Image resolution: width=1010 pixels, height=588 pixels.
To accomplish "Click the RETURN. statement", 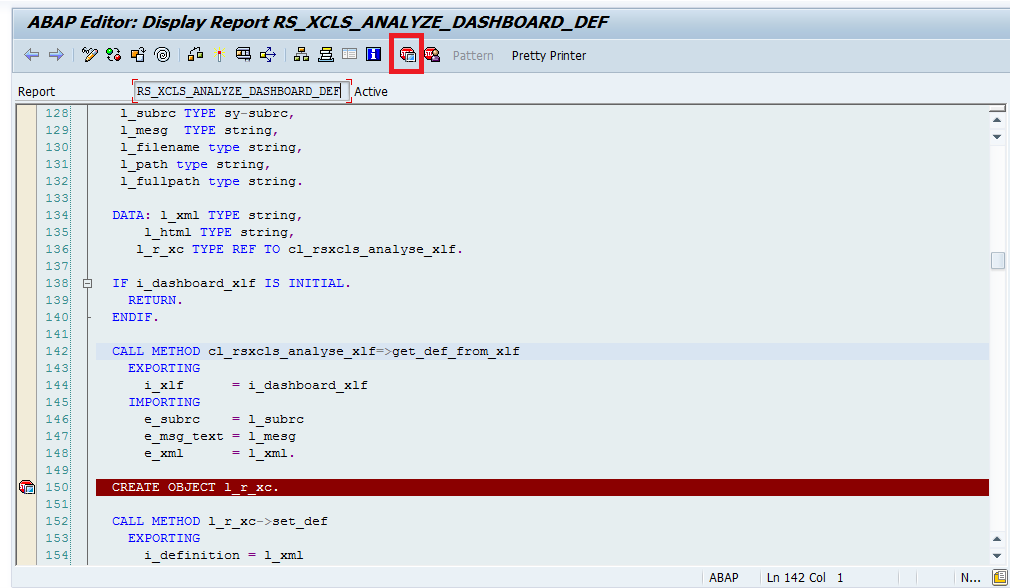I will pos(155,300).
